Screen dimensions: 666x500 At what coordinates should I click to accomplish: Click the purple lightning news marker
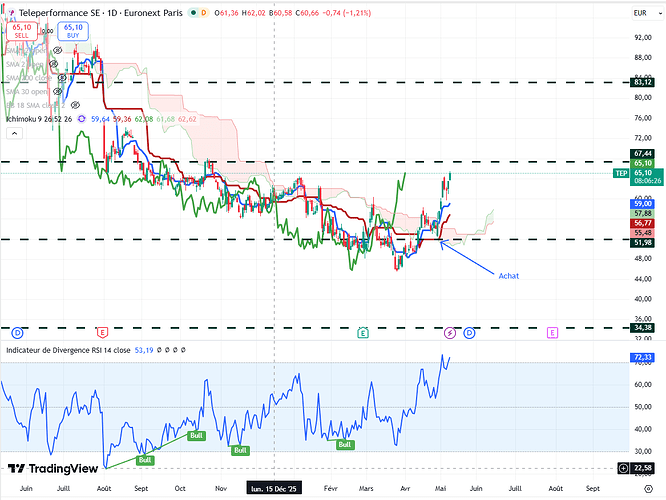click(x=450, y=333)
